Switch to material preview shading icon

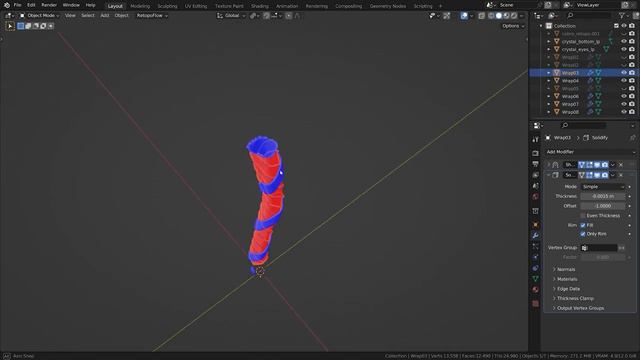pyautogui.click(x=507, y=16)
